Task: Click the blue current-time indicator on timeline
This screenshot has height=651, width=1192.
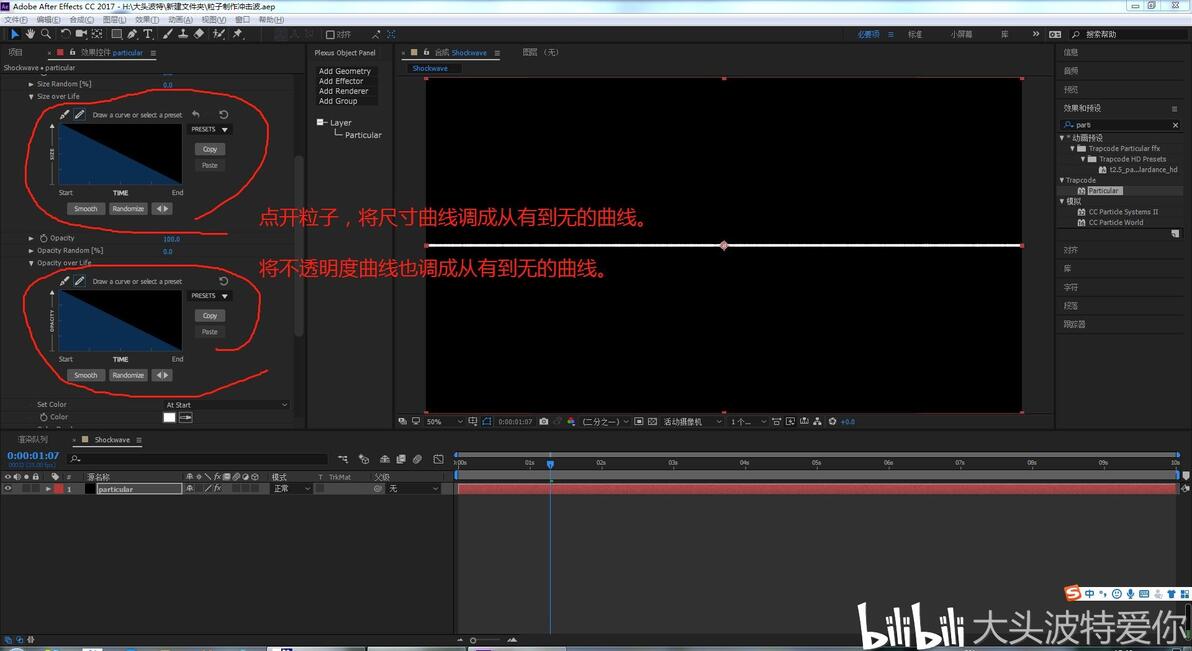Action: click(x=550, y=464)
